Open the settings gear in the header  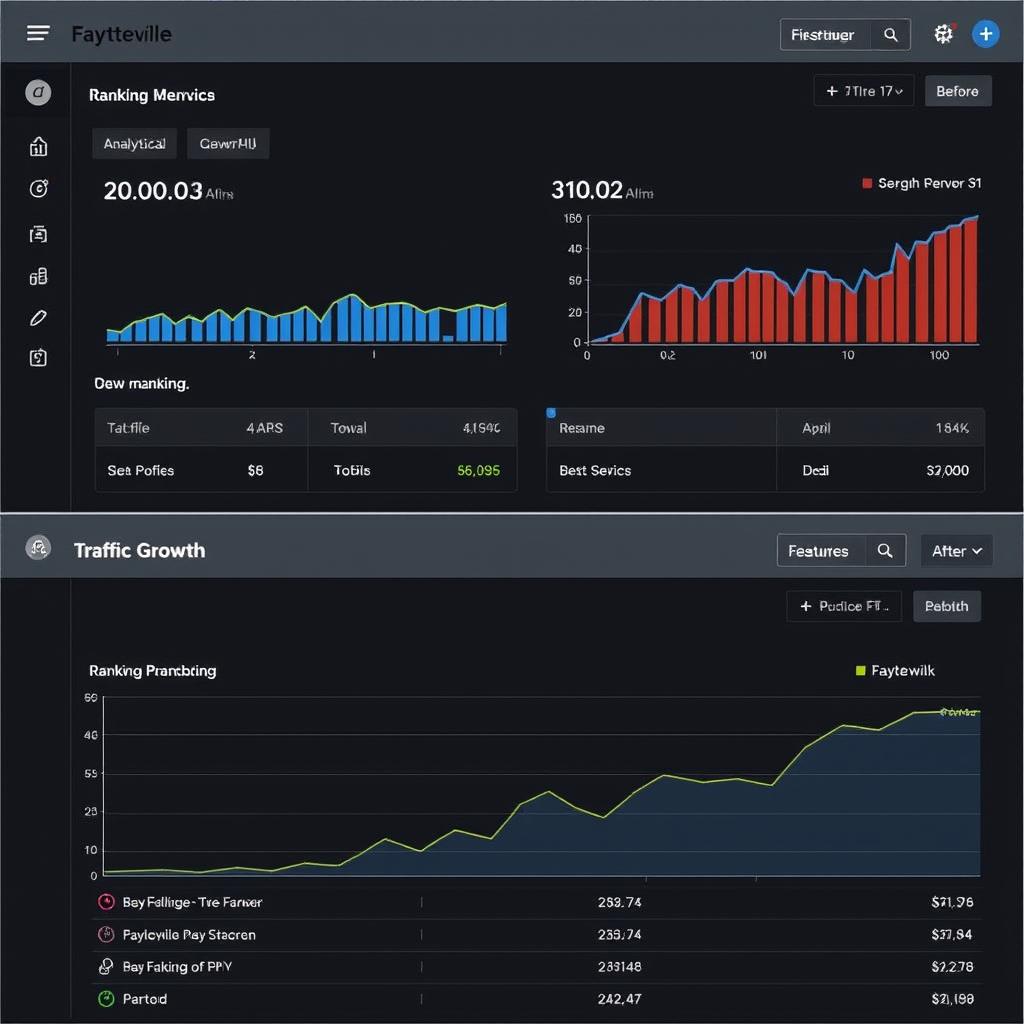click(x=942, y=34)
